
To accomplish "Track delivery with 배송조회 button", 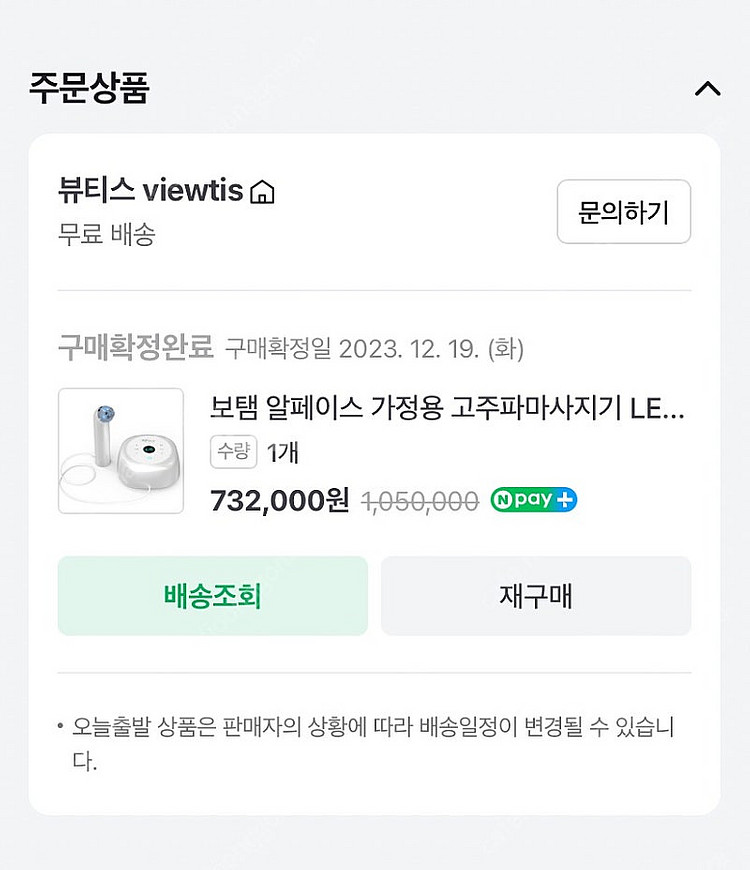I will [x=212, y=596].
